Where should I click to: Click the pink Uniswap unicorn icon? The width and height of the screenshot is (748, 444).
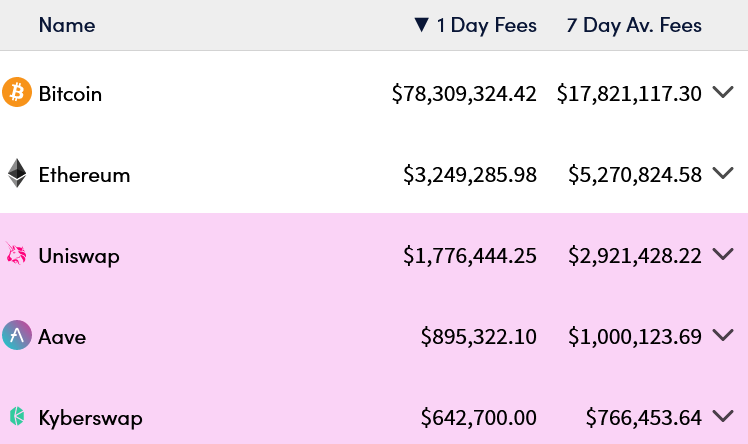click(x=17, y=255)
